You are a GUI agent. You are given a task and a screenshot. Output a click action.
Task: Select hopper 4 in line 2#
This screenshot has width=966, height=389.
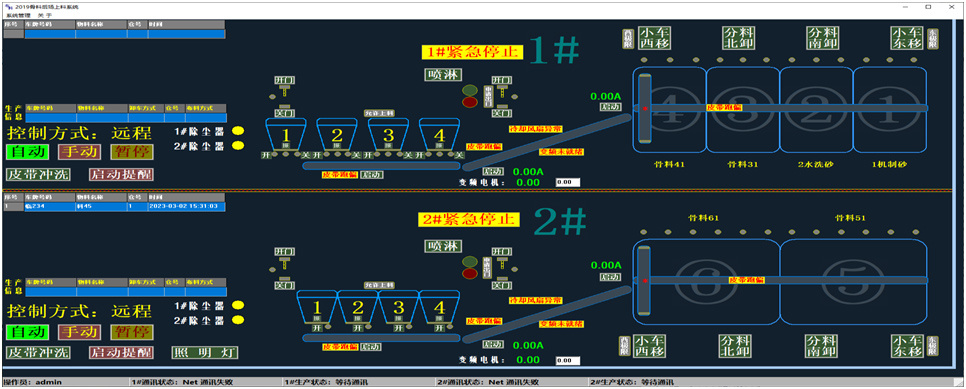click(439, 307)
